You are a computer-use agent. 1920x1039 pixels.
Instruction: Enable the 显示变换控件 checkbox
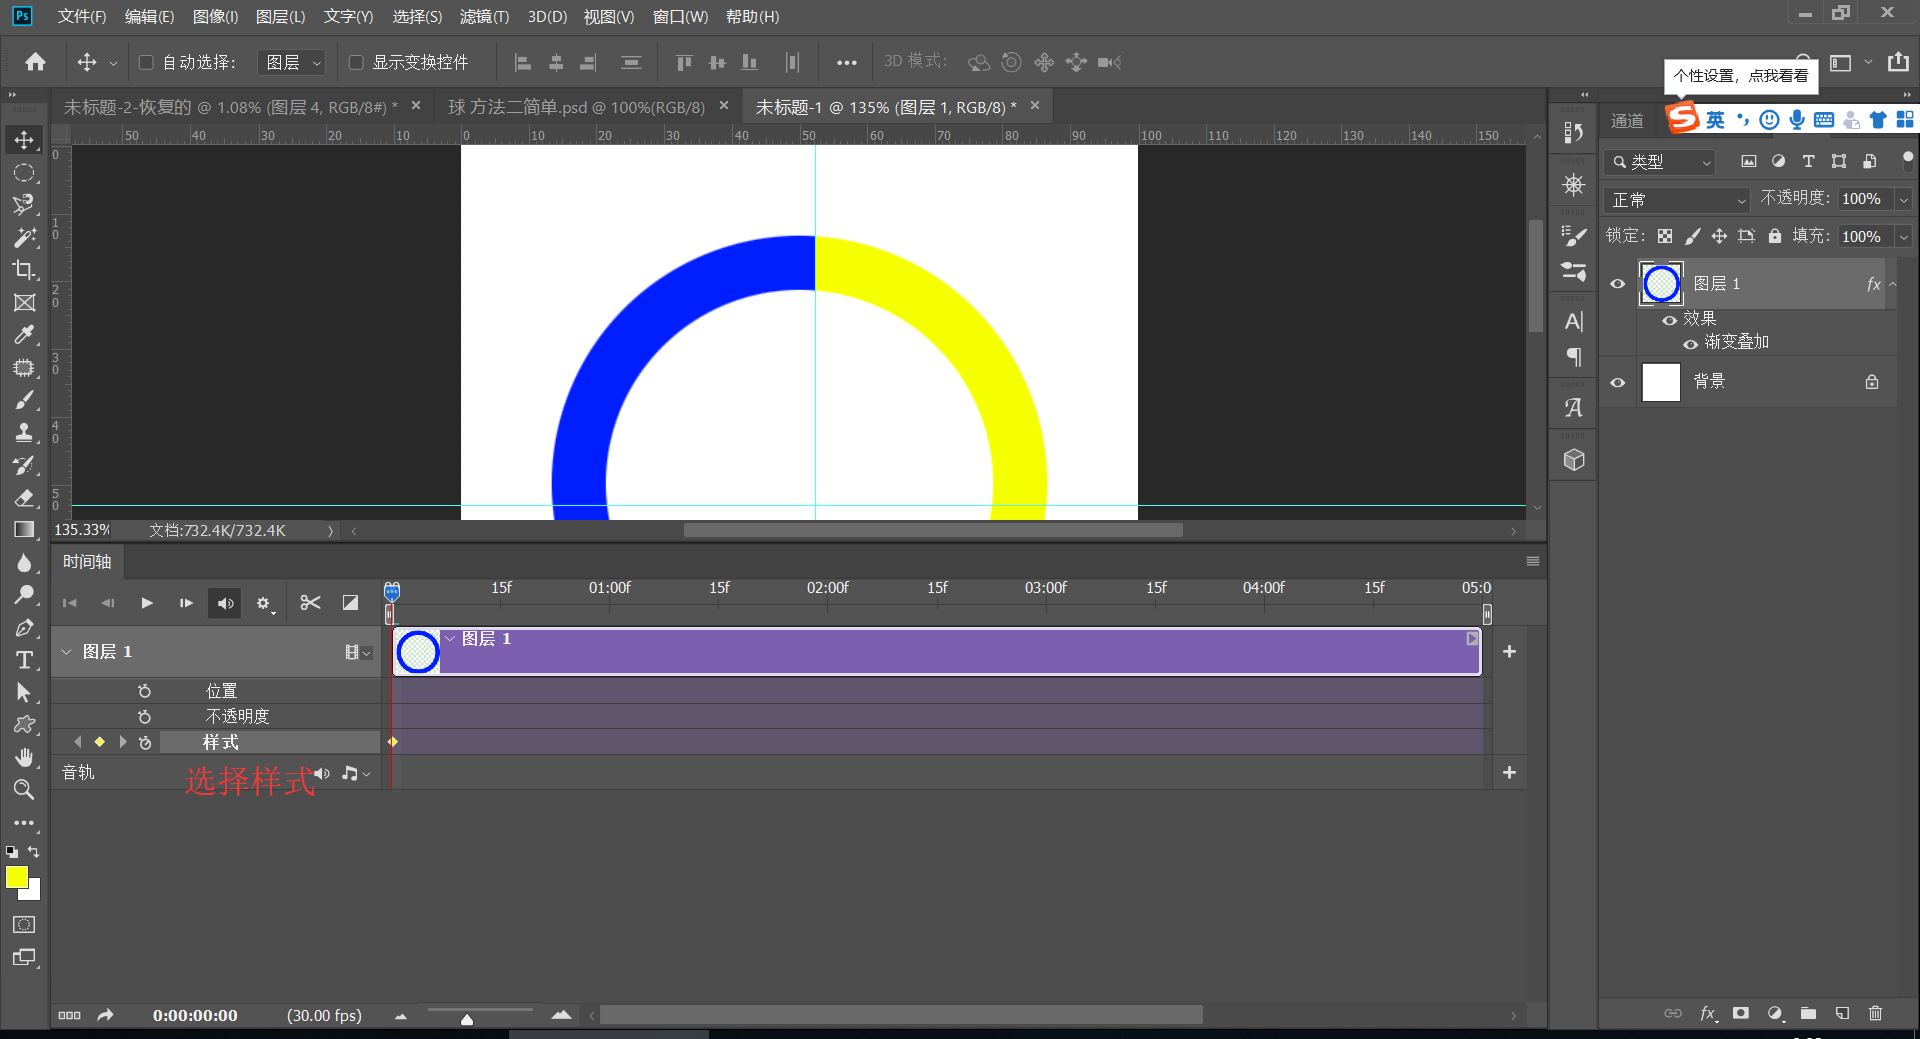(355, 62)
